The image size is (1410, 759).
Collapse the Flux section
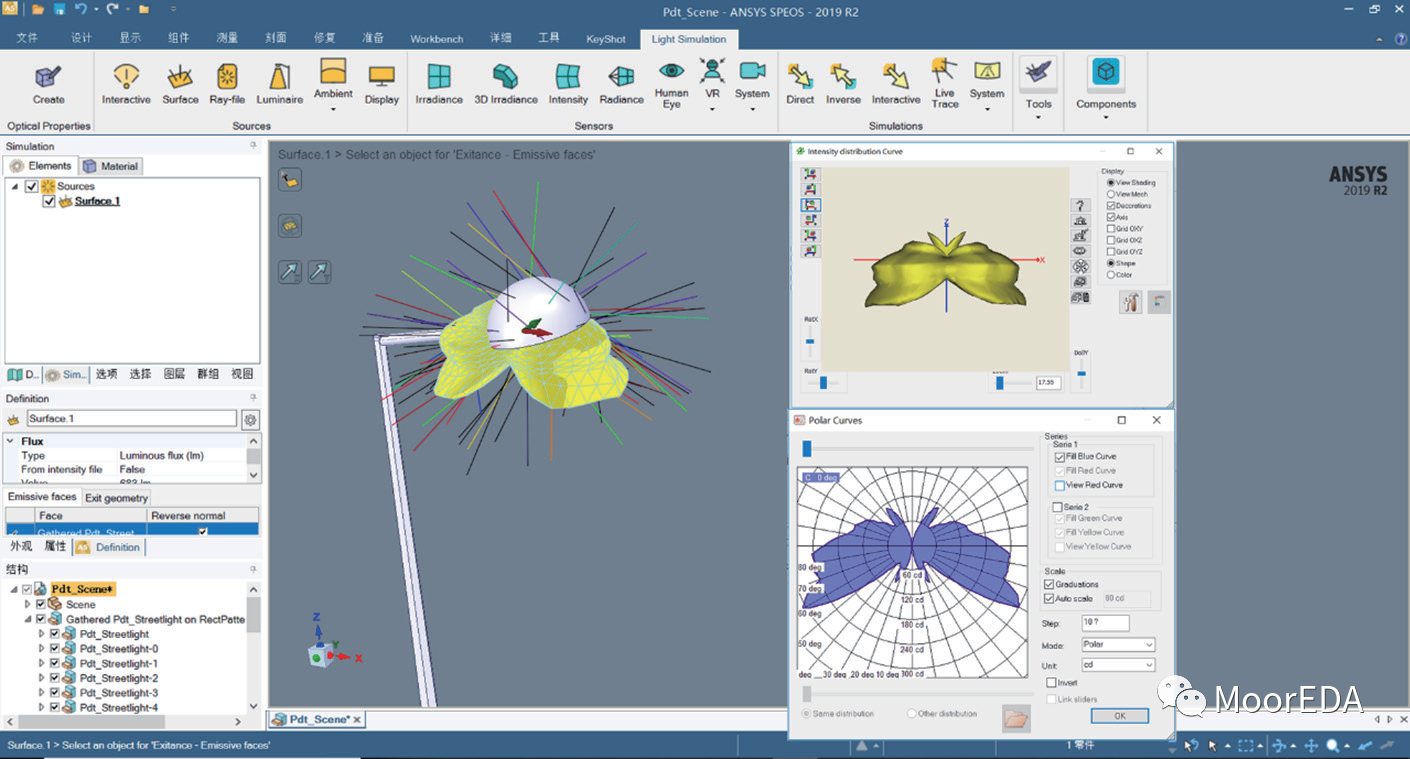coord(11,441)
